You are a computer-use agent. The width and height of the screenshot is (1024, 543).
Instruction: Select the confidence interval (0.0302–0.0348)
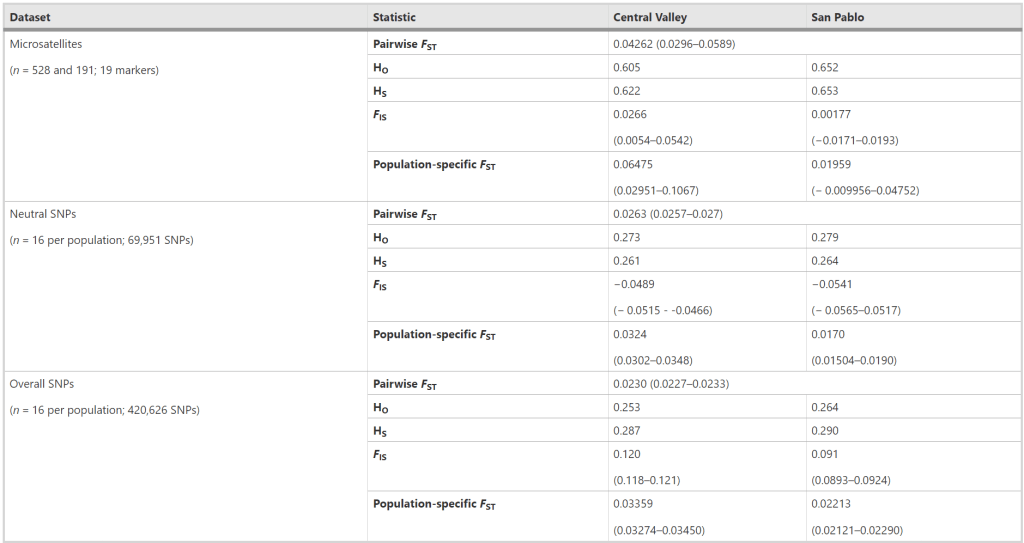pos(653,359)
